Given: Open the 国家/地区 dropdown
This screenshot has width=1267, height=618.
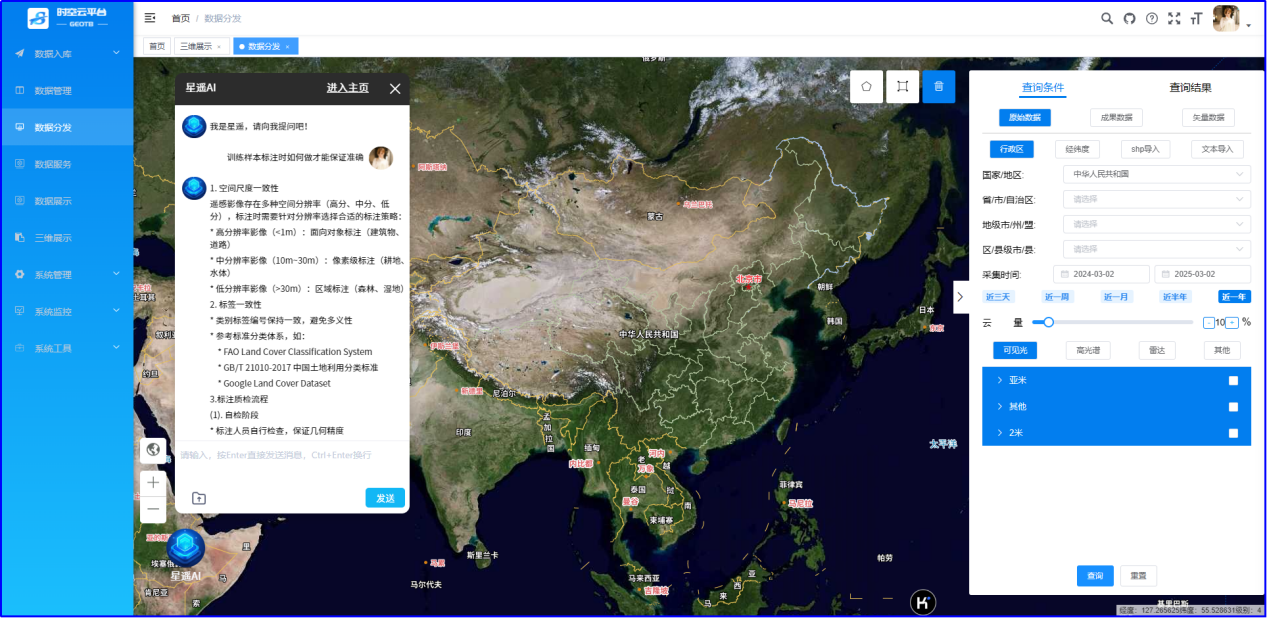Looking at the screenshot, I should click(1156, 174).
